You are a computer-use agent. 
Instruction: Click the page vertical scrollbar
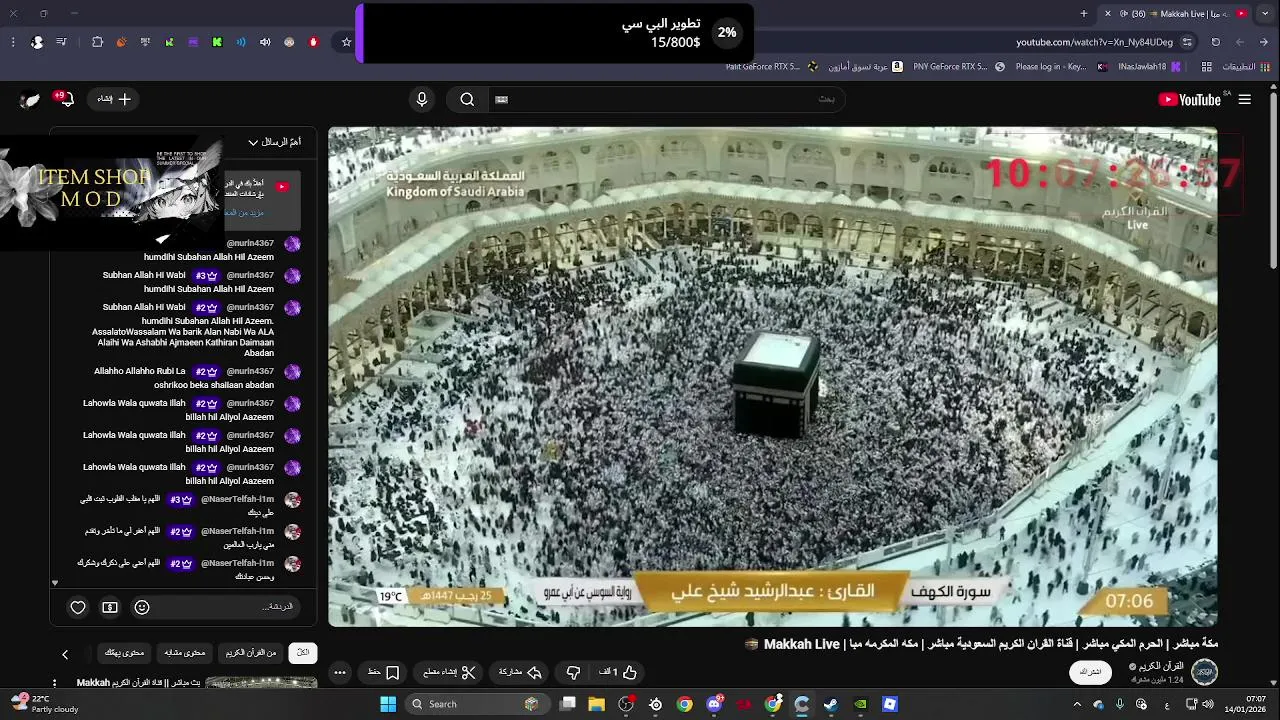click(1273, 180)
